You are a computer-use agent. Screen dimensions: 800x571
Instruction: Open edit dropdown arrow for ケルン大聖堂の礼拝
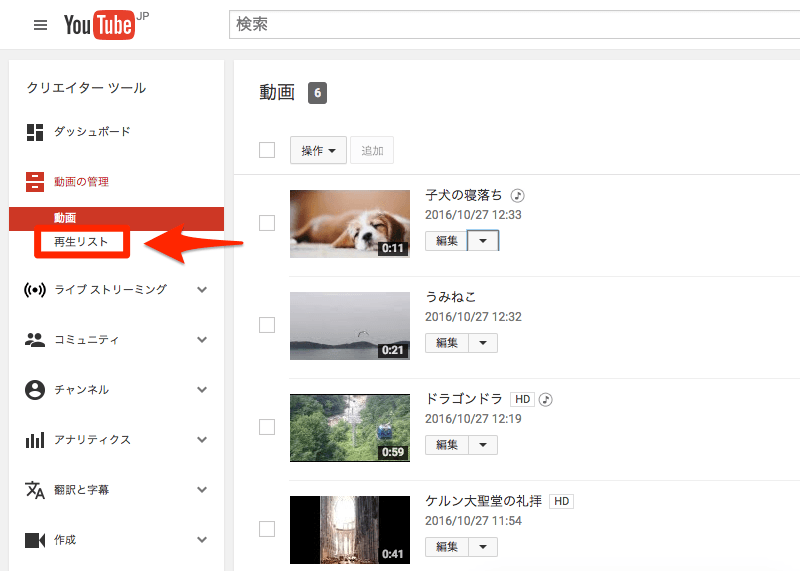click(x=483, y=547)
